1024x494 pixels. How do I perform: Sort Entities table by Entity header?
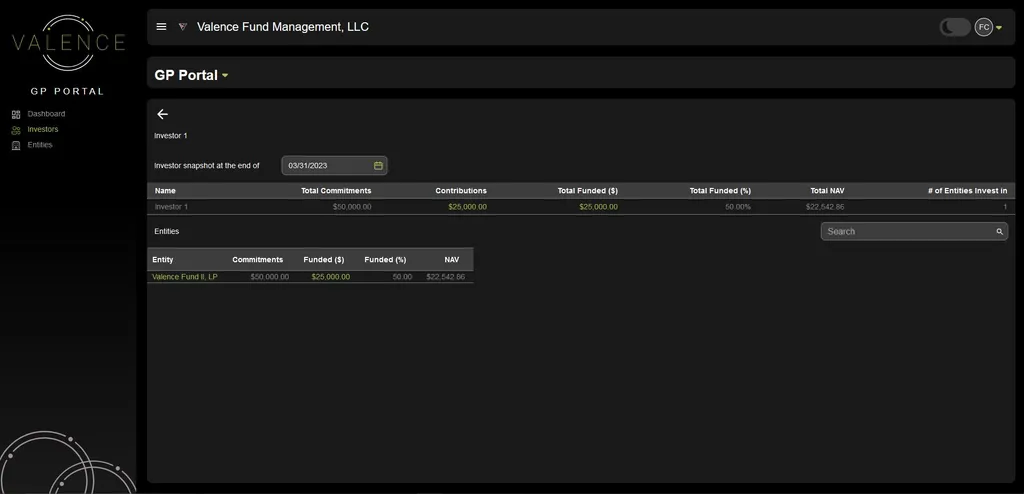(163, 260)
